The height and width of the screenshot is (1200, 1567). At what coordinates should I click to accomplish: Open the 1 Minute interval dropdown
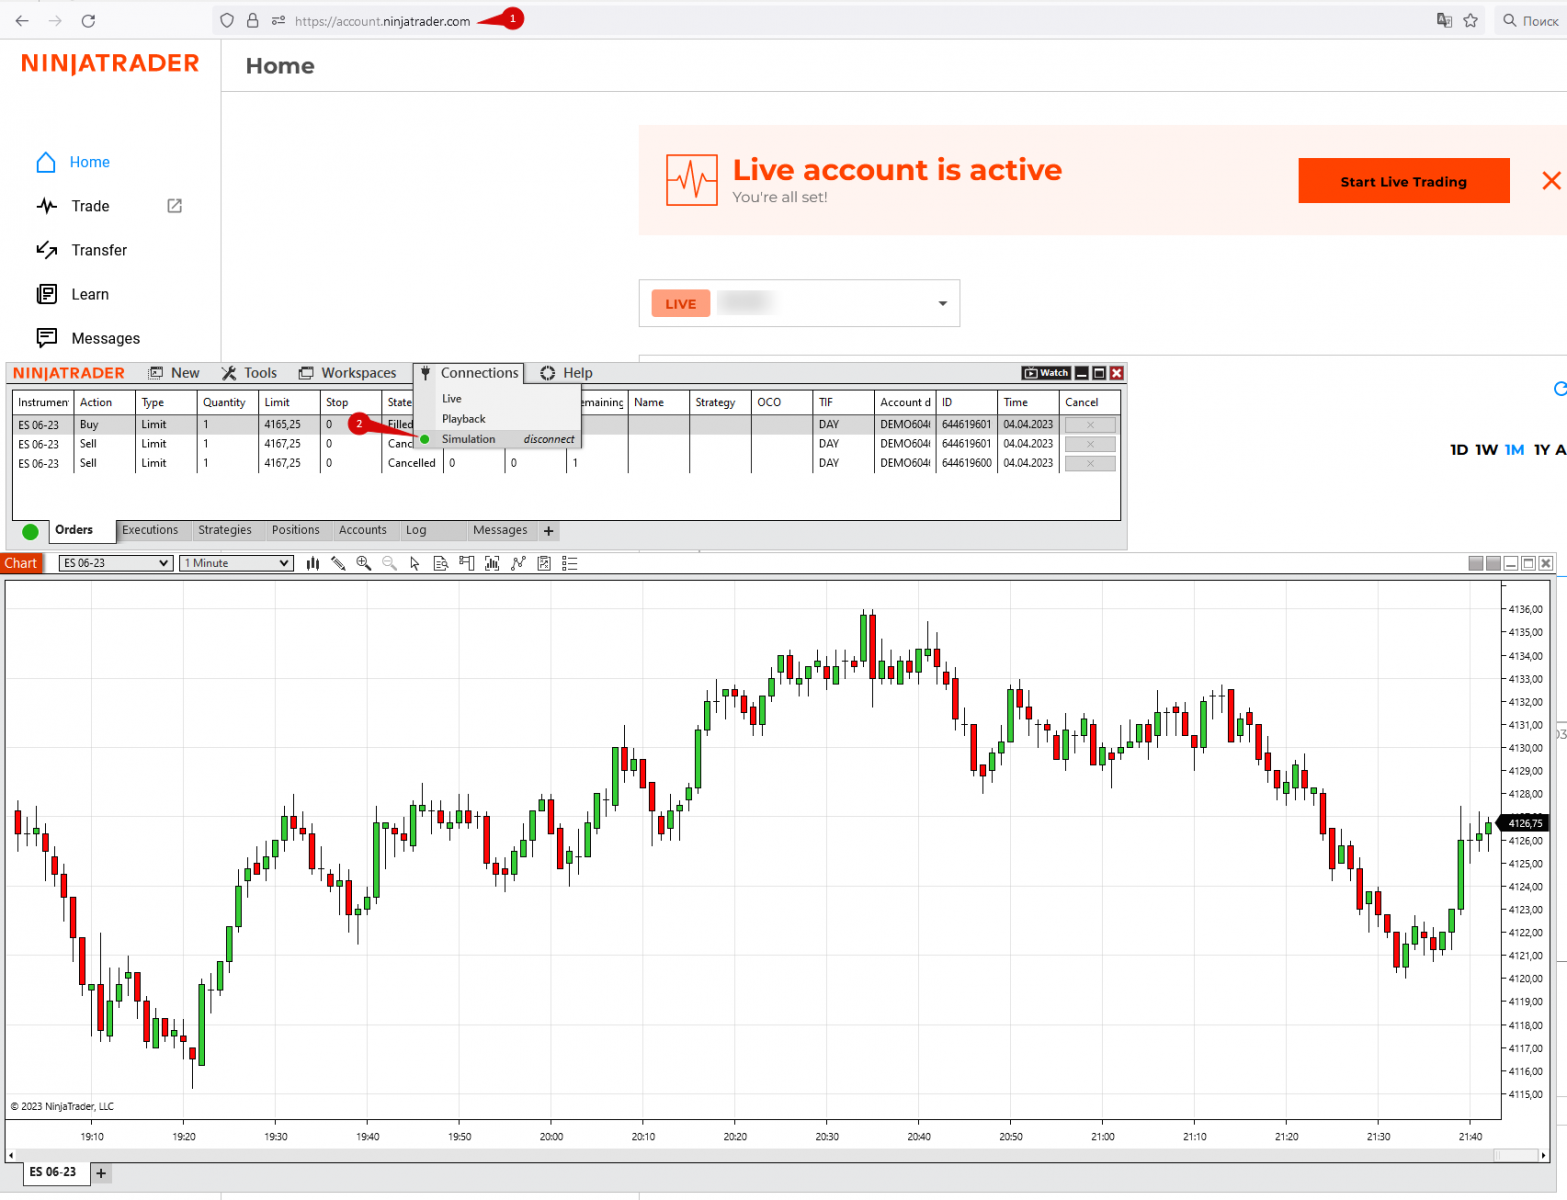(237, 563)
